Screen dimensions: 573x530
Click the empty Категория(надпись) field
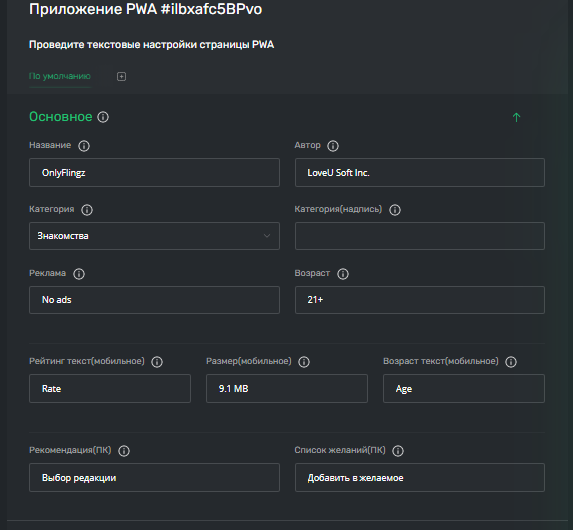[x=420, y=236]
